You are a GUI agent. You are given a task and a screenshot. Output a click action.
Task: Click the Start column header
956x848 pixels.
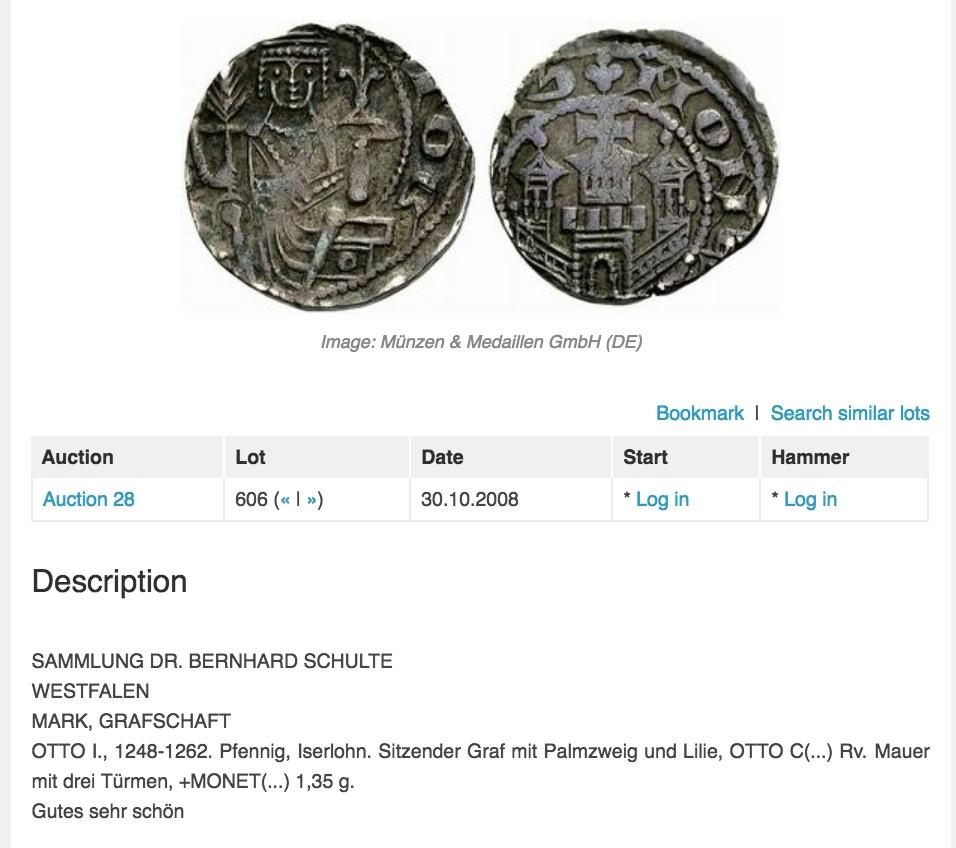[x=645, y=457]
